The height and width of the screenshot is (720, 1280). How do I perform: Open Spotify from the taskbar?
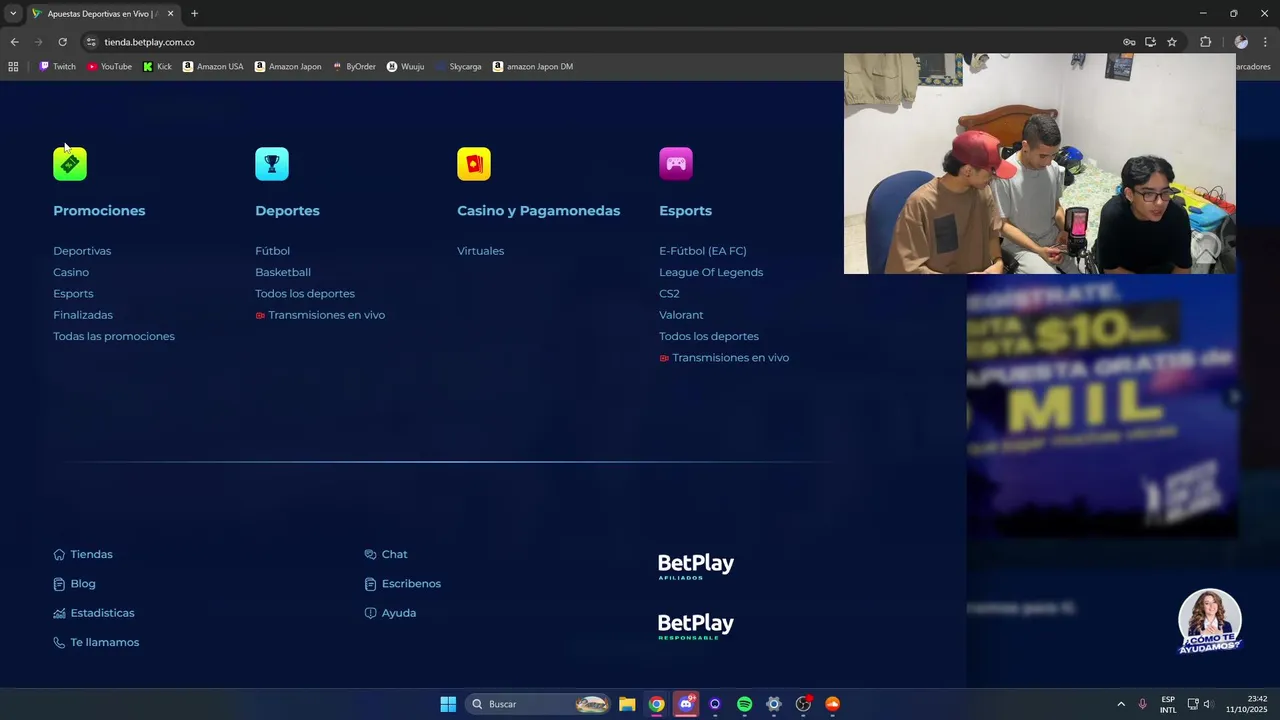[x=744, y=704]
